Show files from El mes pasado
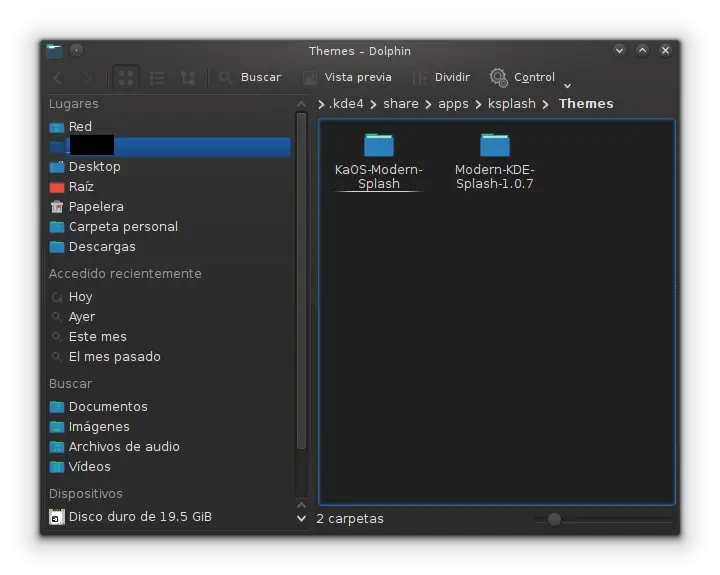 170,357
